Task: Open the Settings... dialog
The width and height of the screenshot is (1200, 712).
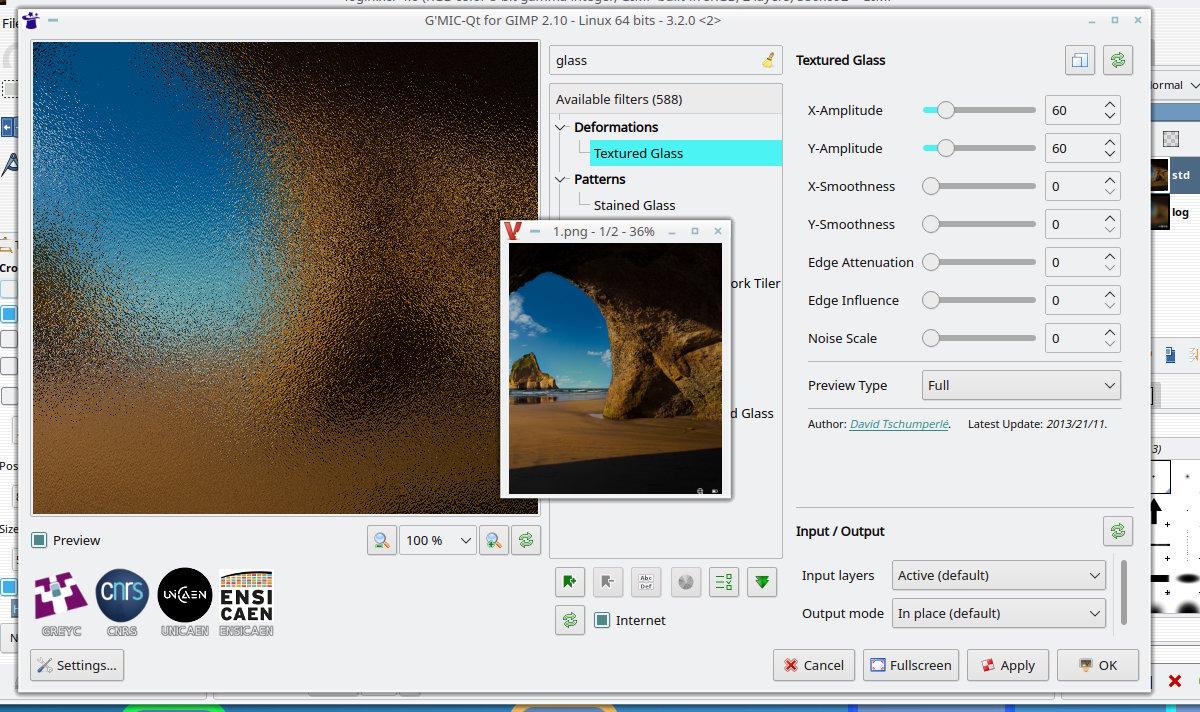Action: (77, 665)
